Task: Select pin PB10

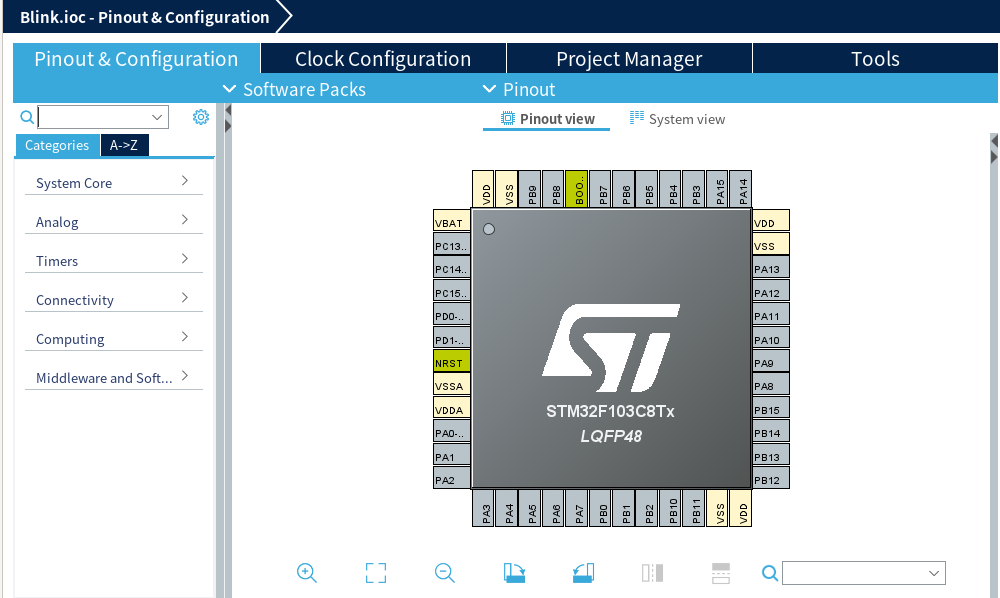Action: tap(670, 509)
